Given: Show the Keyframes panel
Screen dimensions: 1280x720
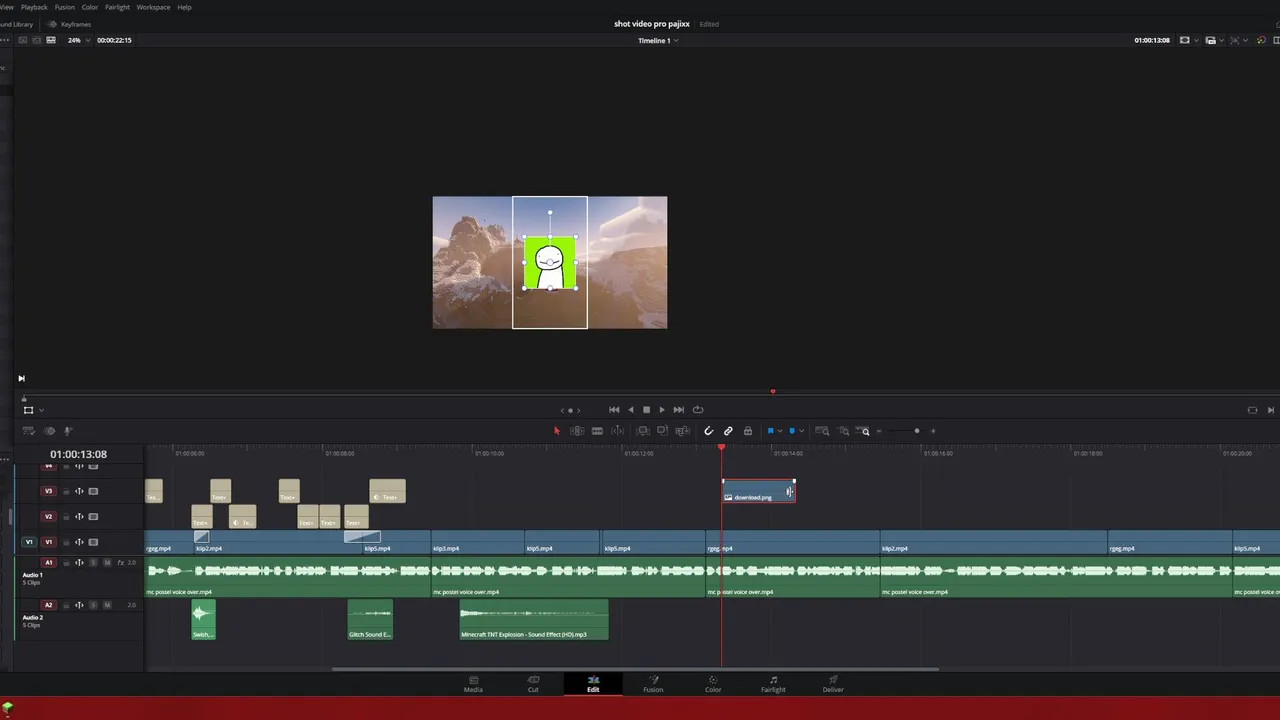Looking at the screenshot, I should [x=69, y=23].
